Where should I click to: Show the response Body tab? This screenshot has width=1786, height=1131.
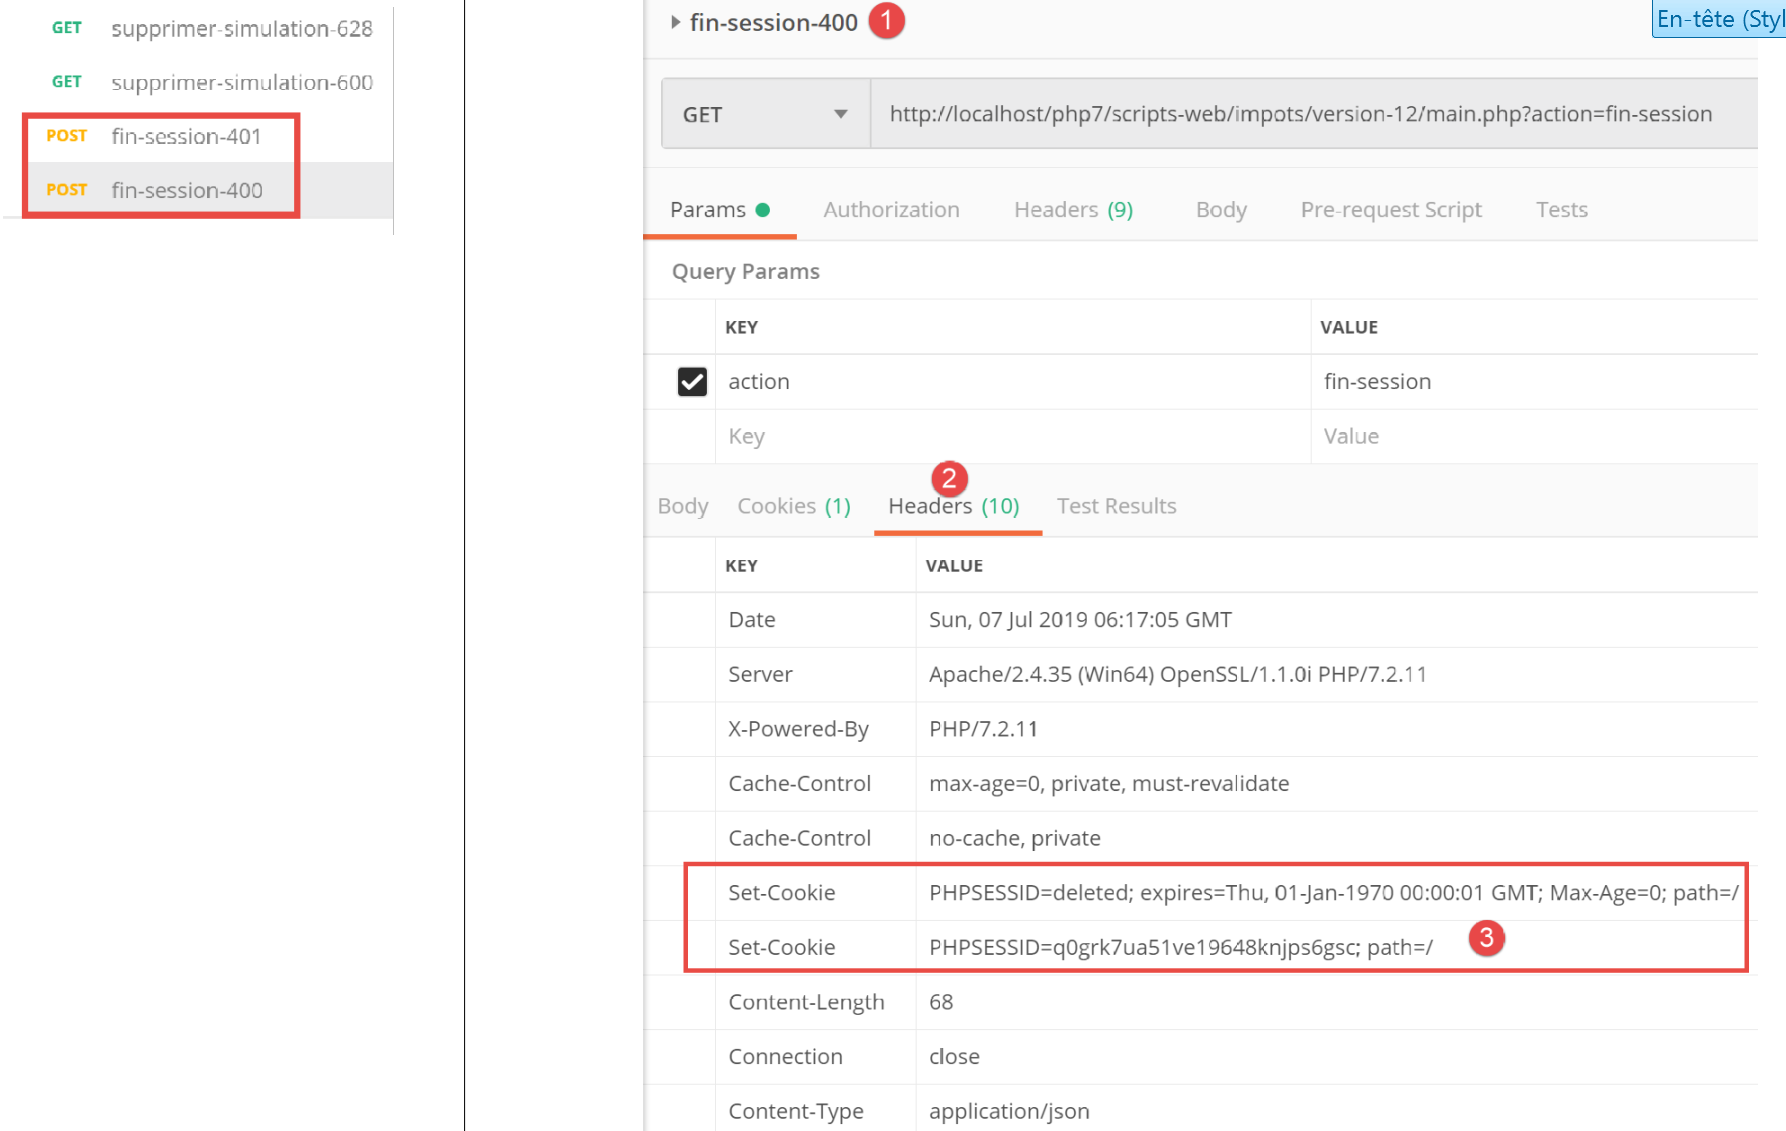pyautogui.click(x=683, y=506)
